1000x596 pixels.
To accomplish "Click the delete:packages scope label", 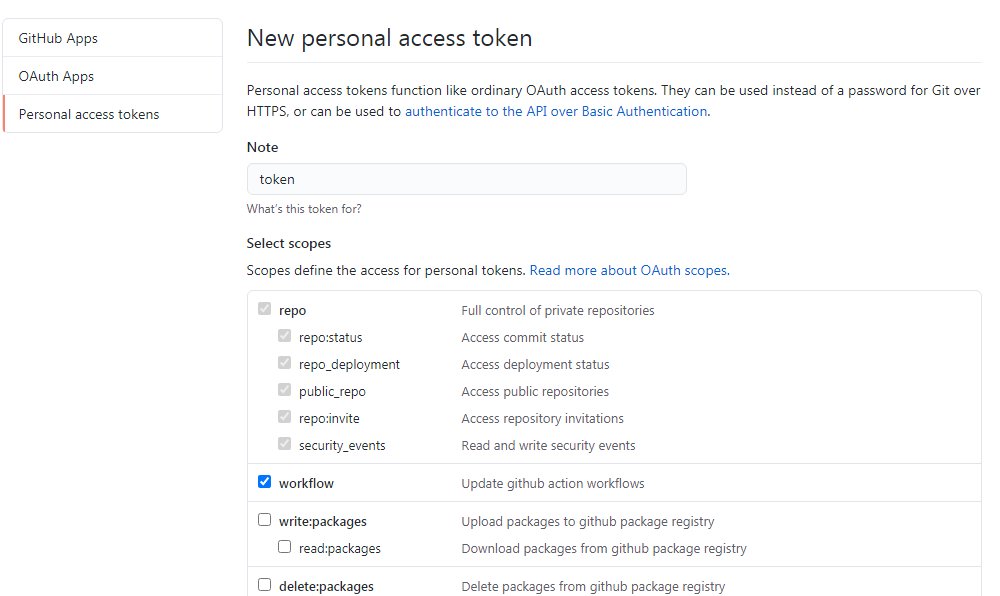I will pos(326,586).
